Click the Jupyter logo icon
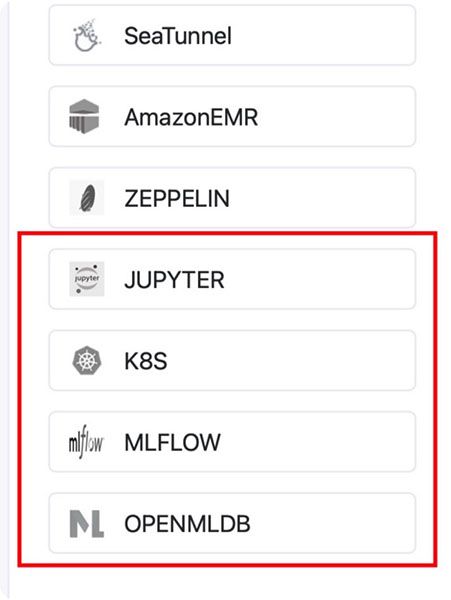 click(x=87, y=279)
